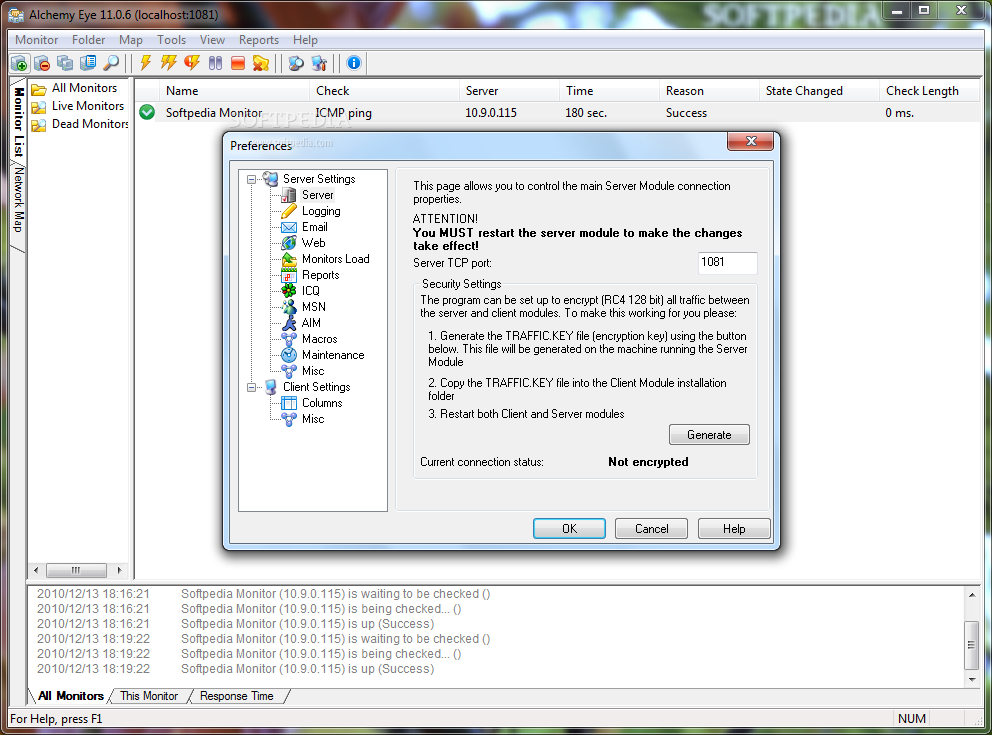Click Cancel in the Preferences dialog

[x=652, y=529]
